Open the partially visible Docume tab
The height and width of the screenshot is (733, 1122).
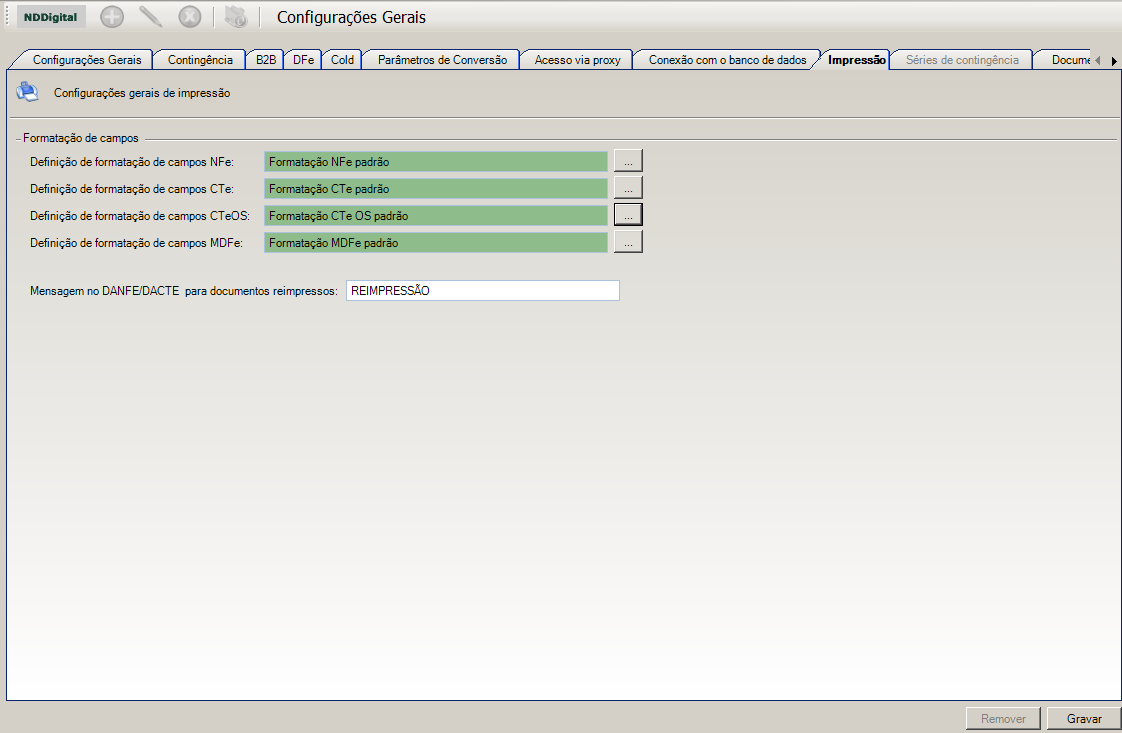click(1070, 60)
